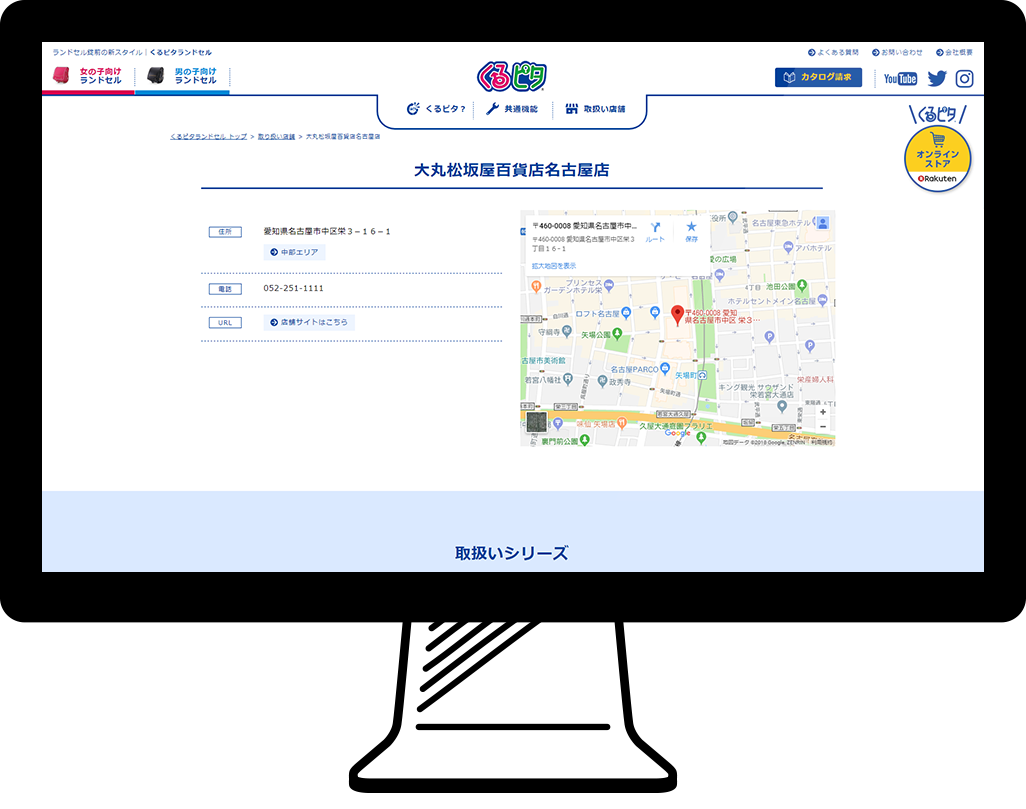Open the 会社概要 link

click(x=954, y=52)
